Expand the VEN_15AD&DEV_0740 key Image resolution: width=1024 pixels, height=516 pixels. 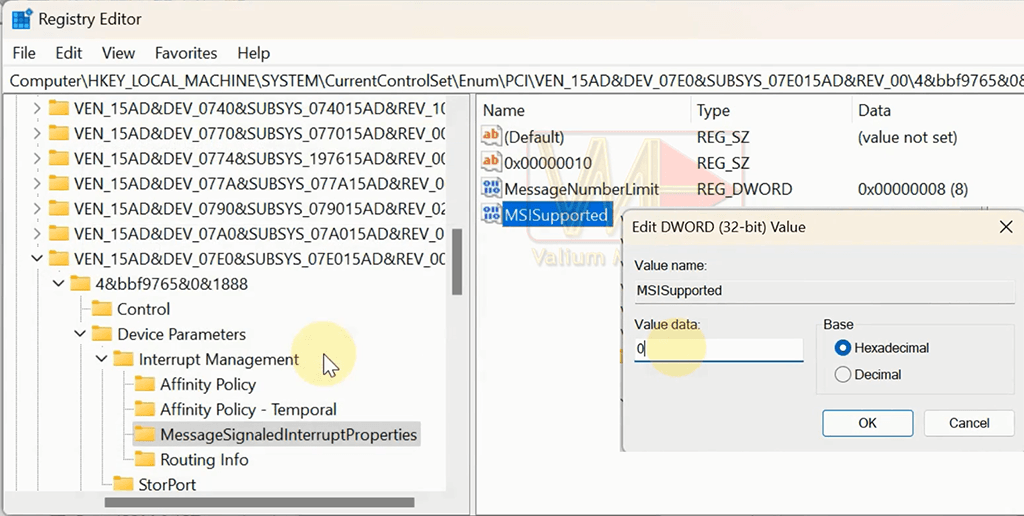point(37,108)
